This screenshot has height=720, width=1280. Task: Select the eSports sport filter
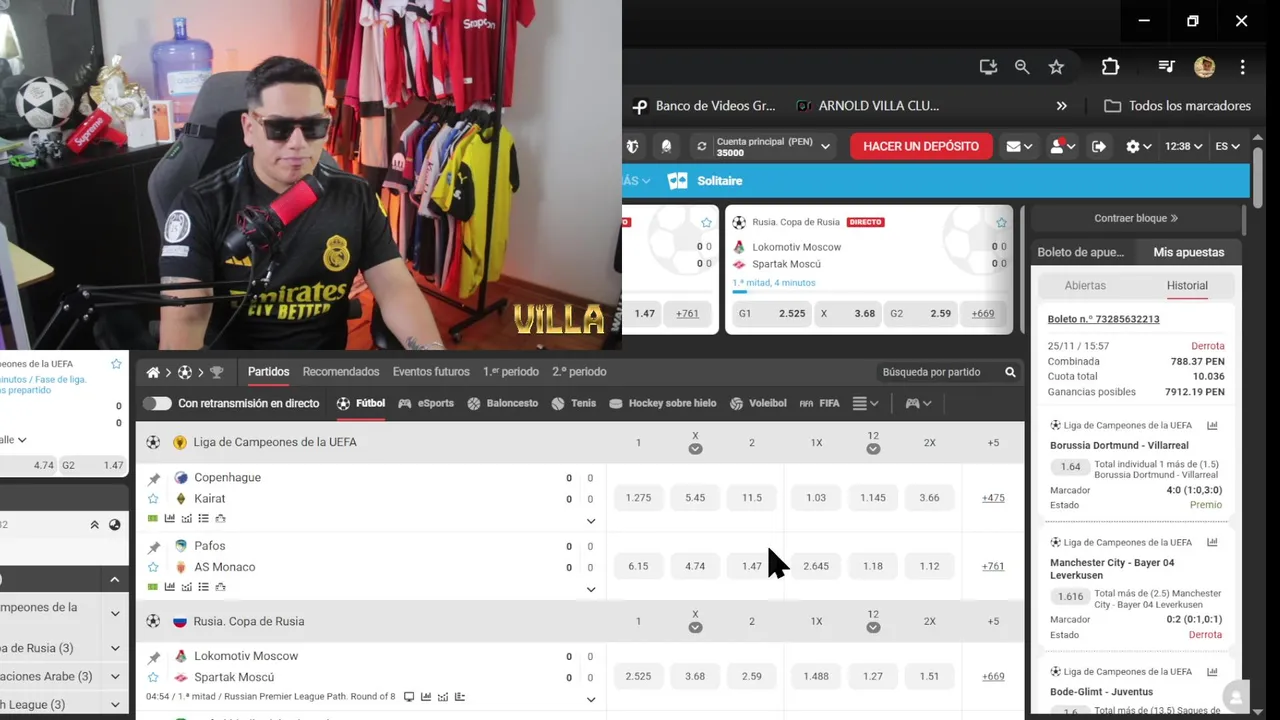426,404
